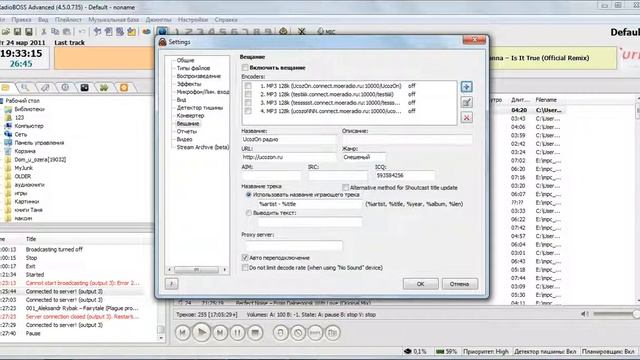This screenshot has width=640, height=360.
Task: Open the Настройки menu
Action: point(193,20)
